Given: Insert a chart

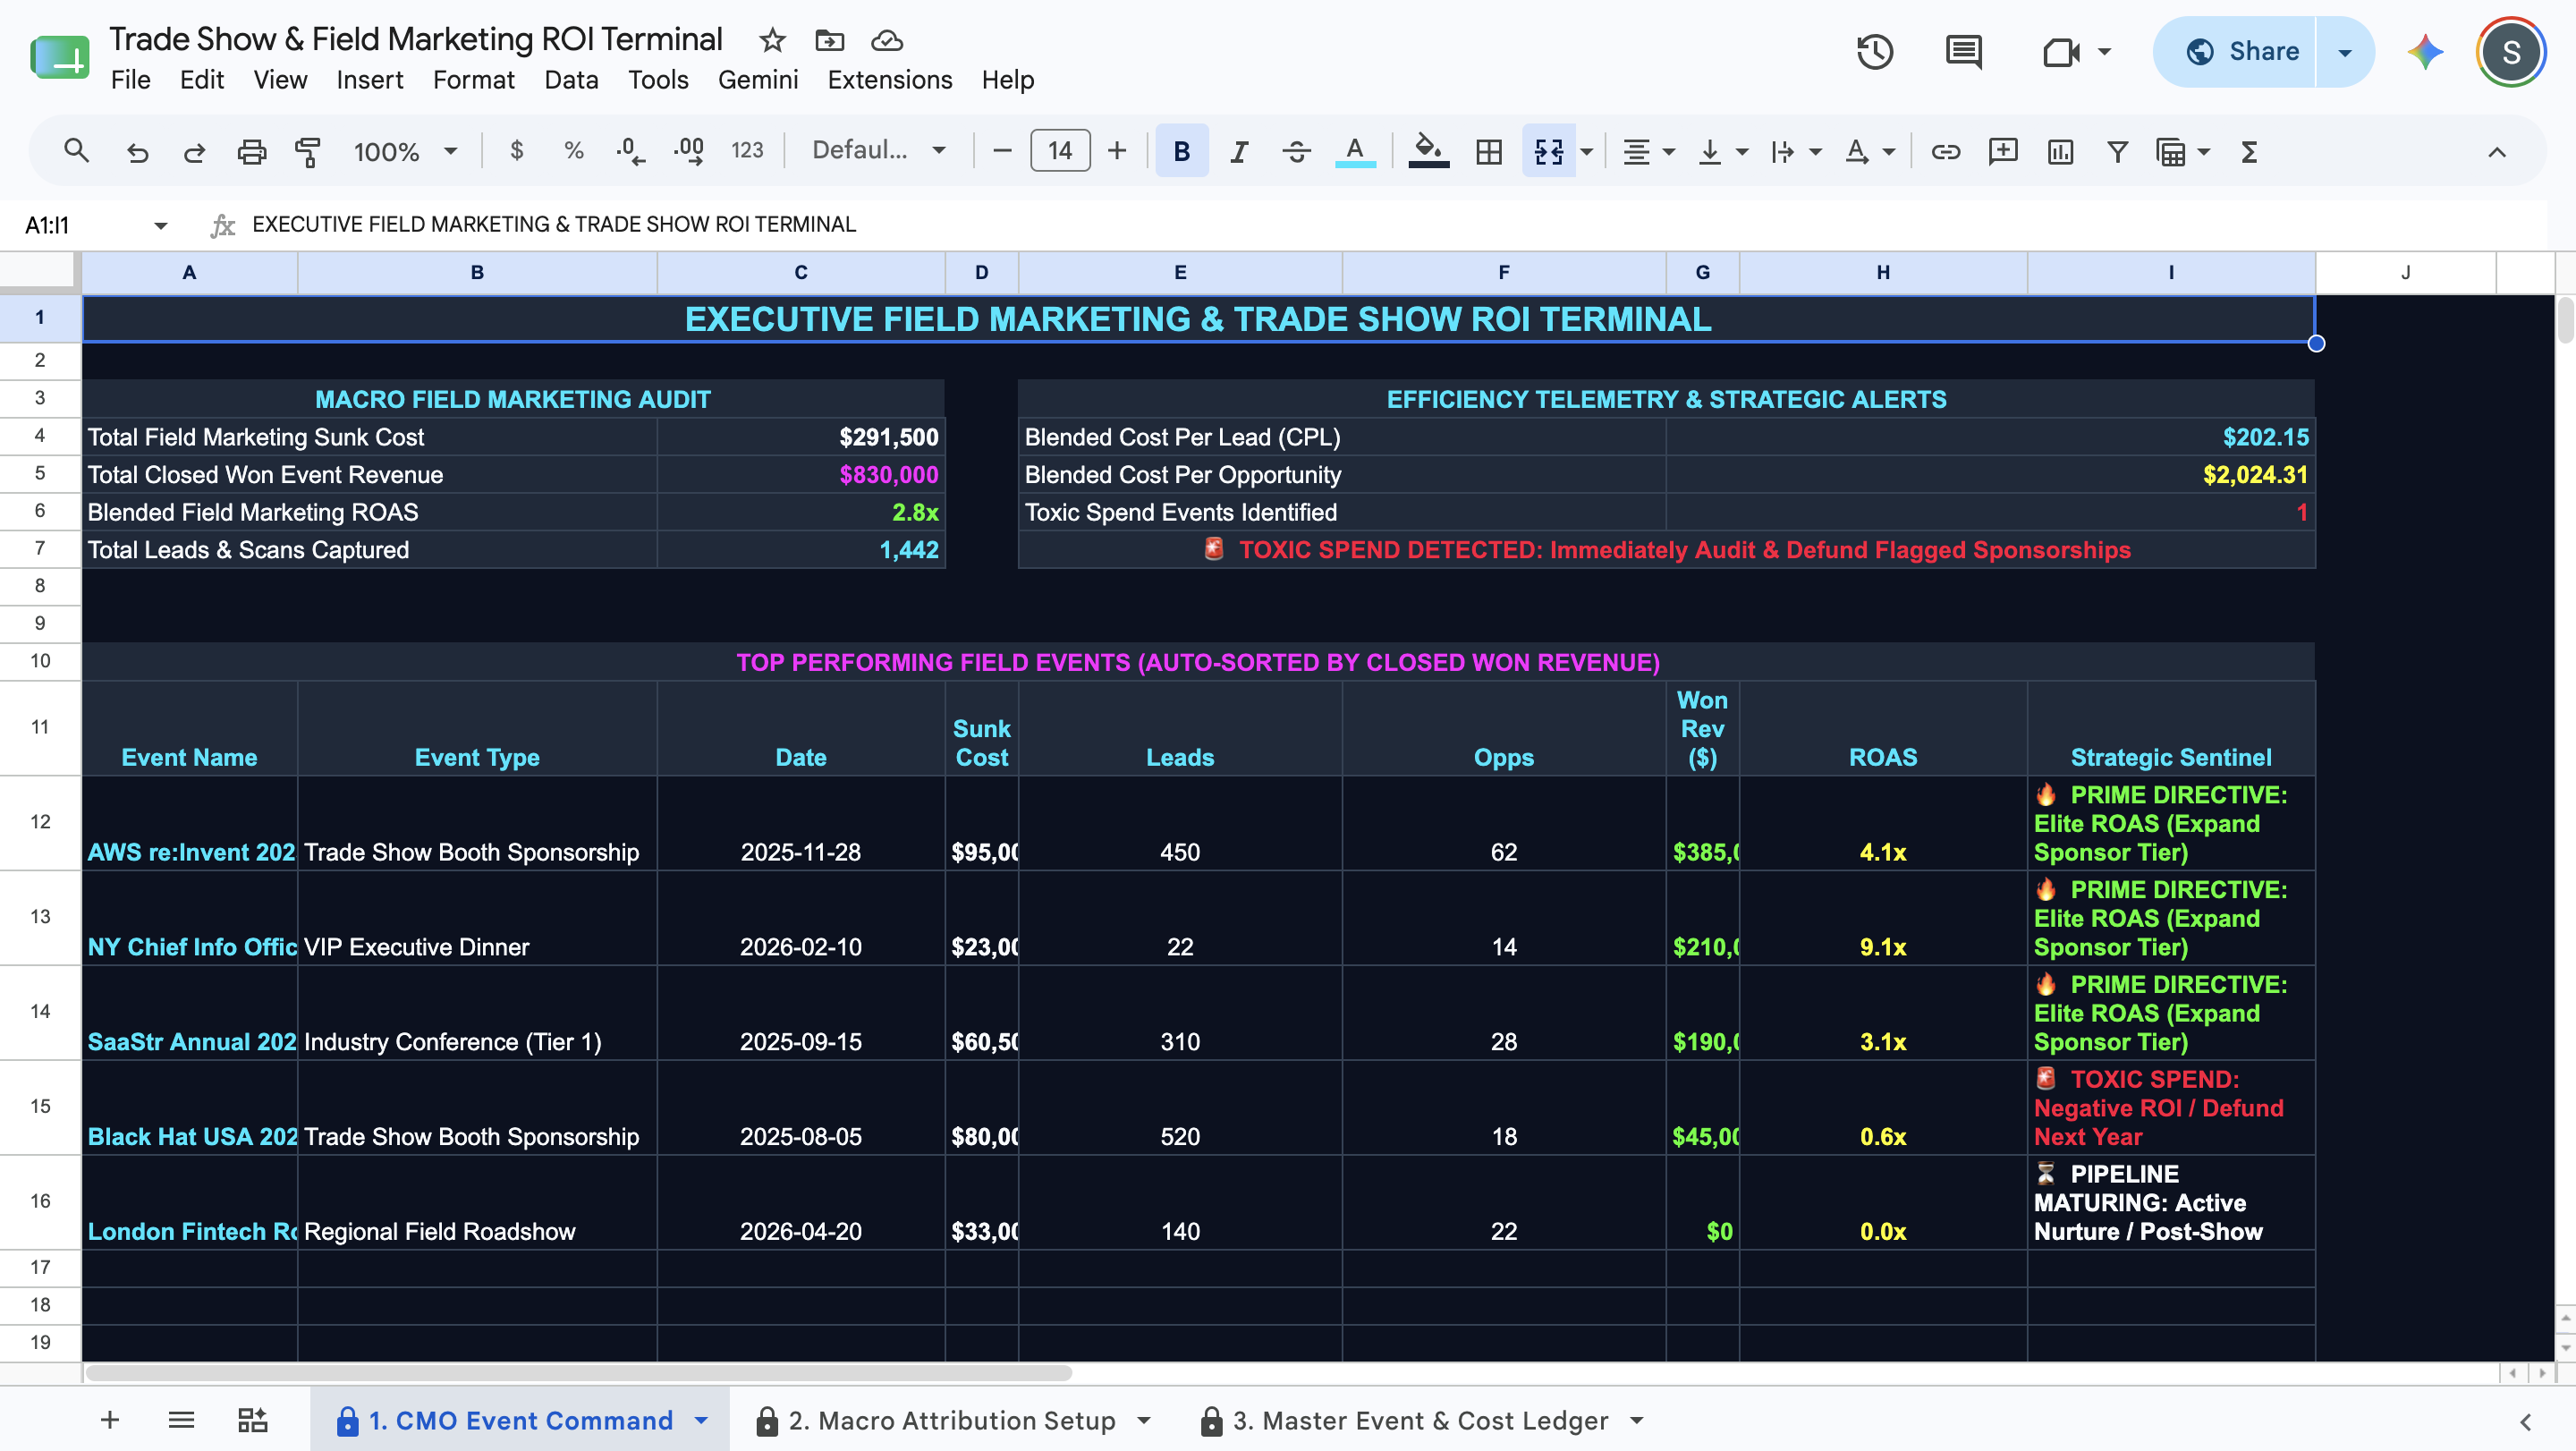Looking at the screenshot, I should [x=2060, y=151].
